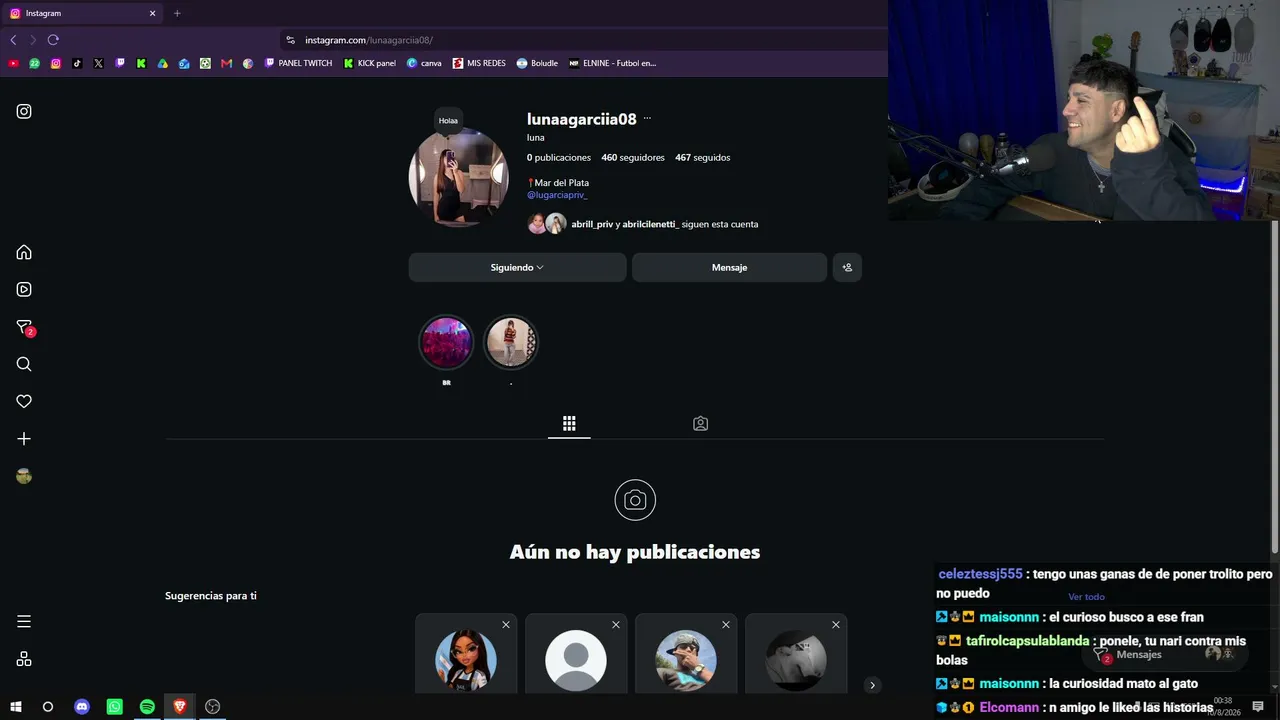Dismiss the first suggested account card
Viewport: 1280px width, 720px height.
[506, 625]
